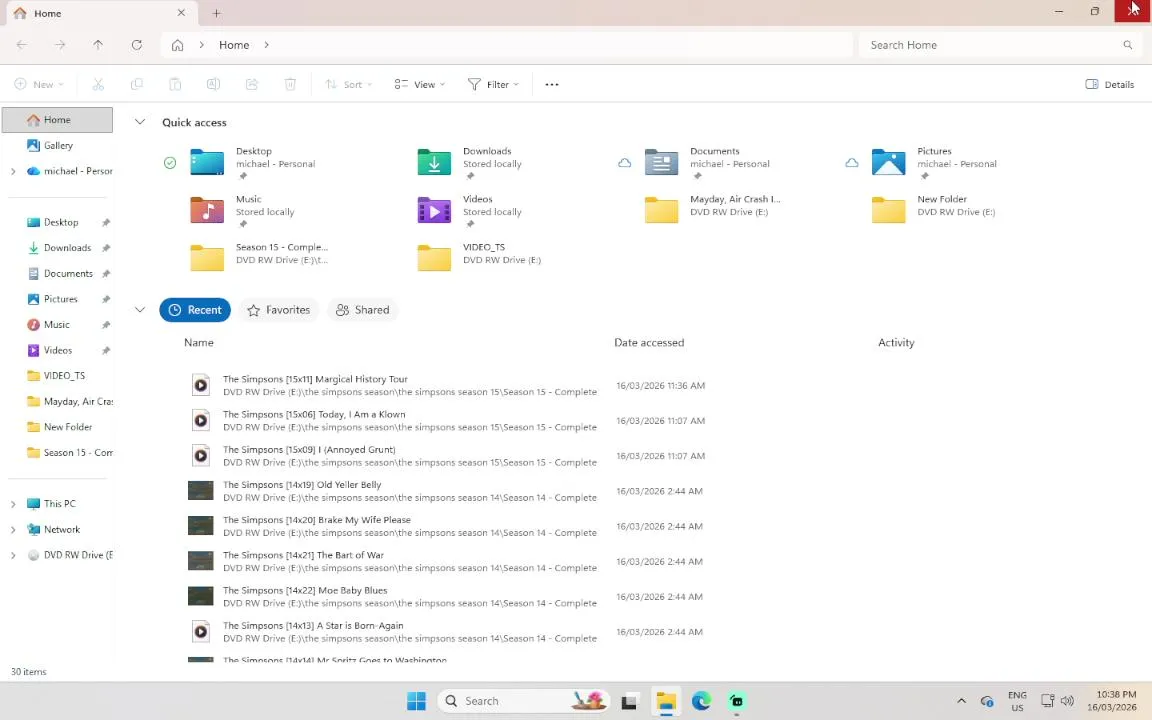Open the New Folder tile in Quick access
Screen dimensions: 1152x720
pyautogui.click(x=933, y=209)
